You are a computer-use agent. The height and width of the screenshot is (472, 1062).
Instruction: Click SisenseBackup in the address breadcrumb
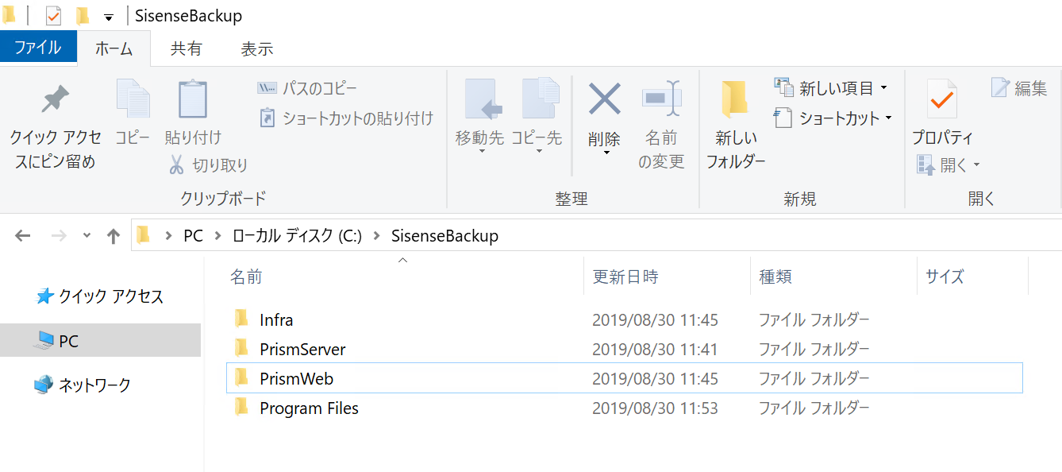coord(445,236)
